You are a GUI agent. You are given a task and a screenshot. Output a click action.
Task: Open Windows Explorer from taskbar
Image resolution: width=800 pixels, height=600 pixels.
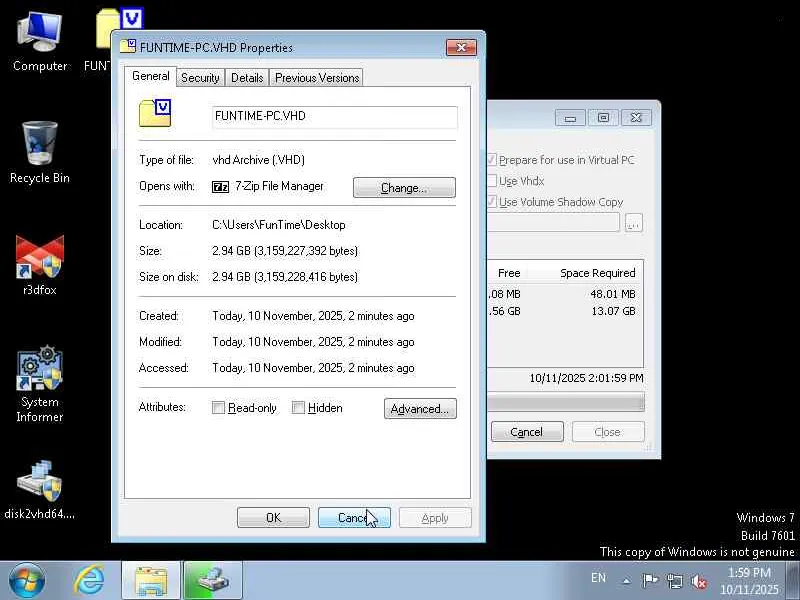coord(151,581)
